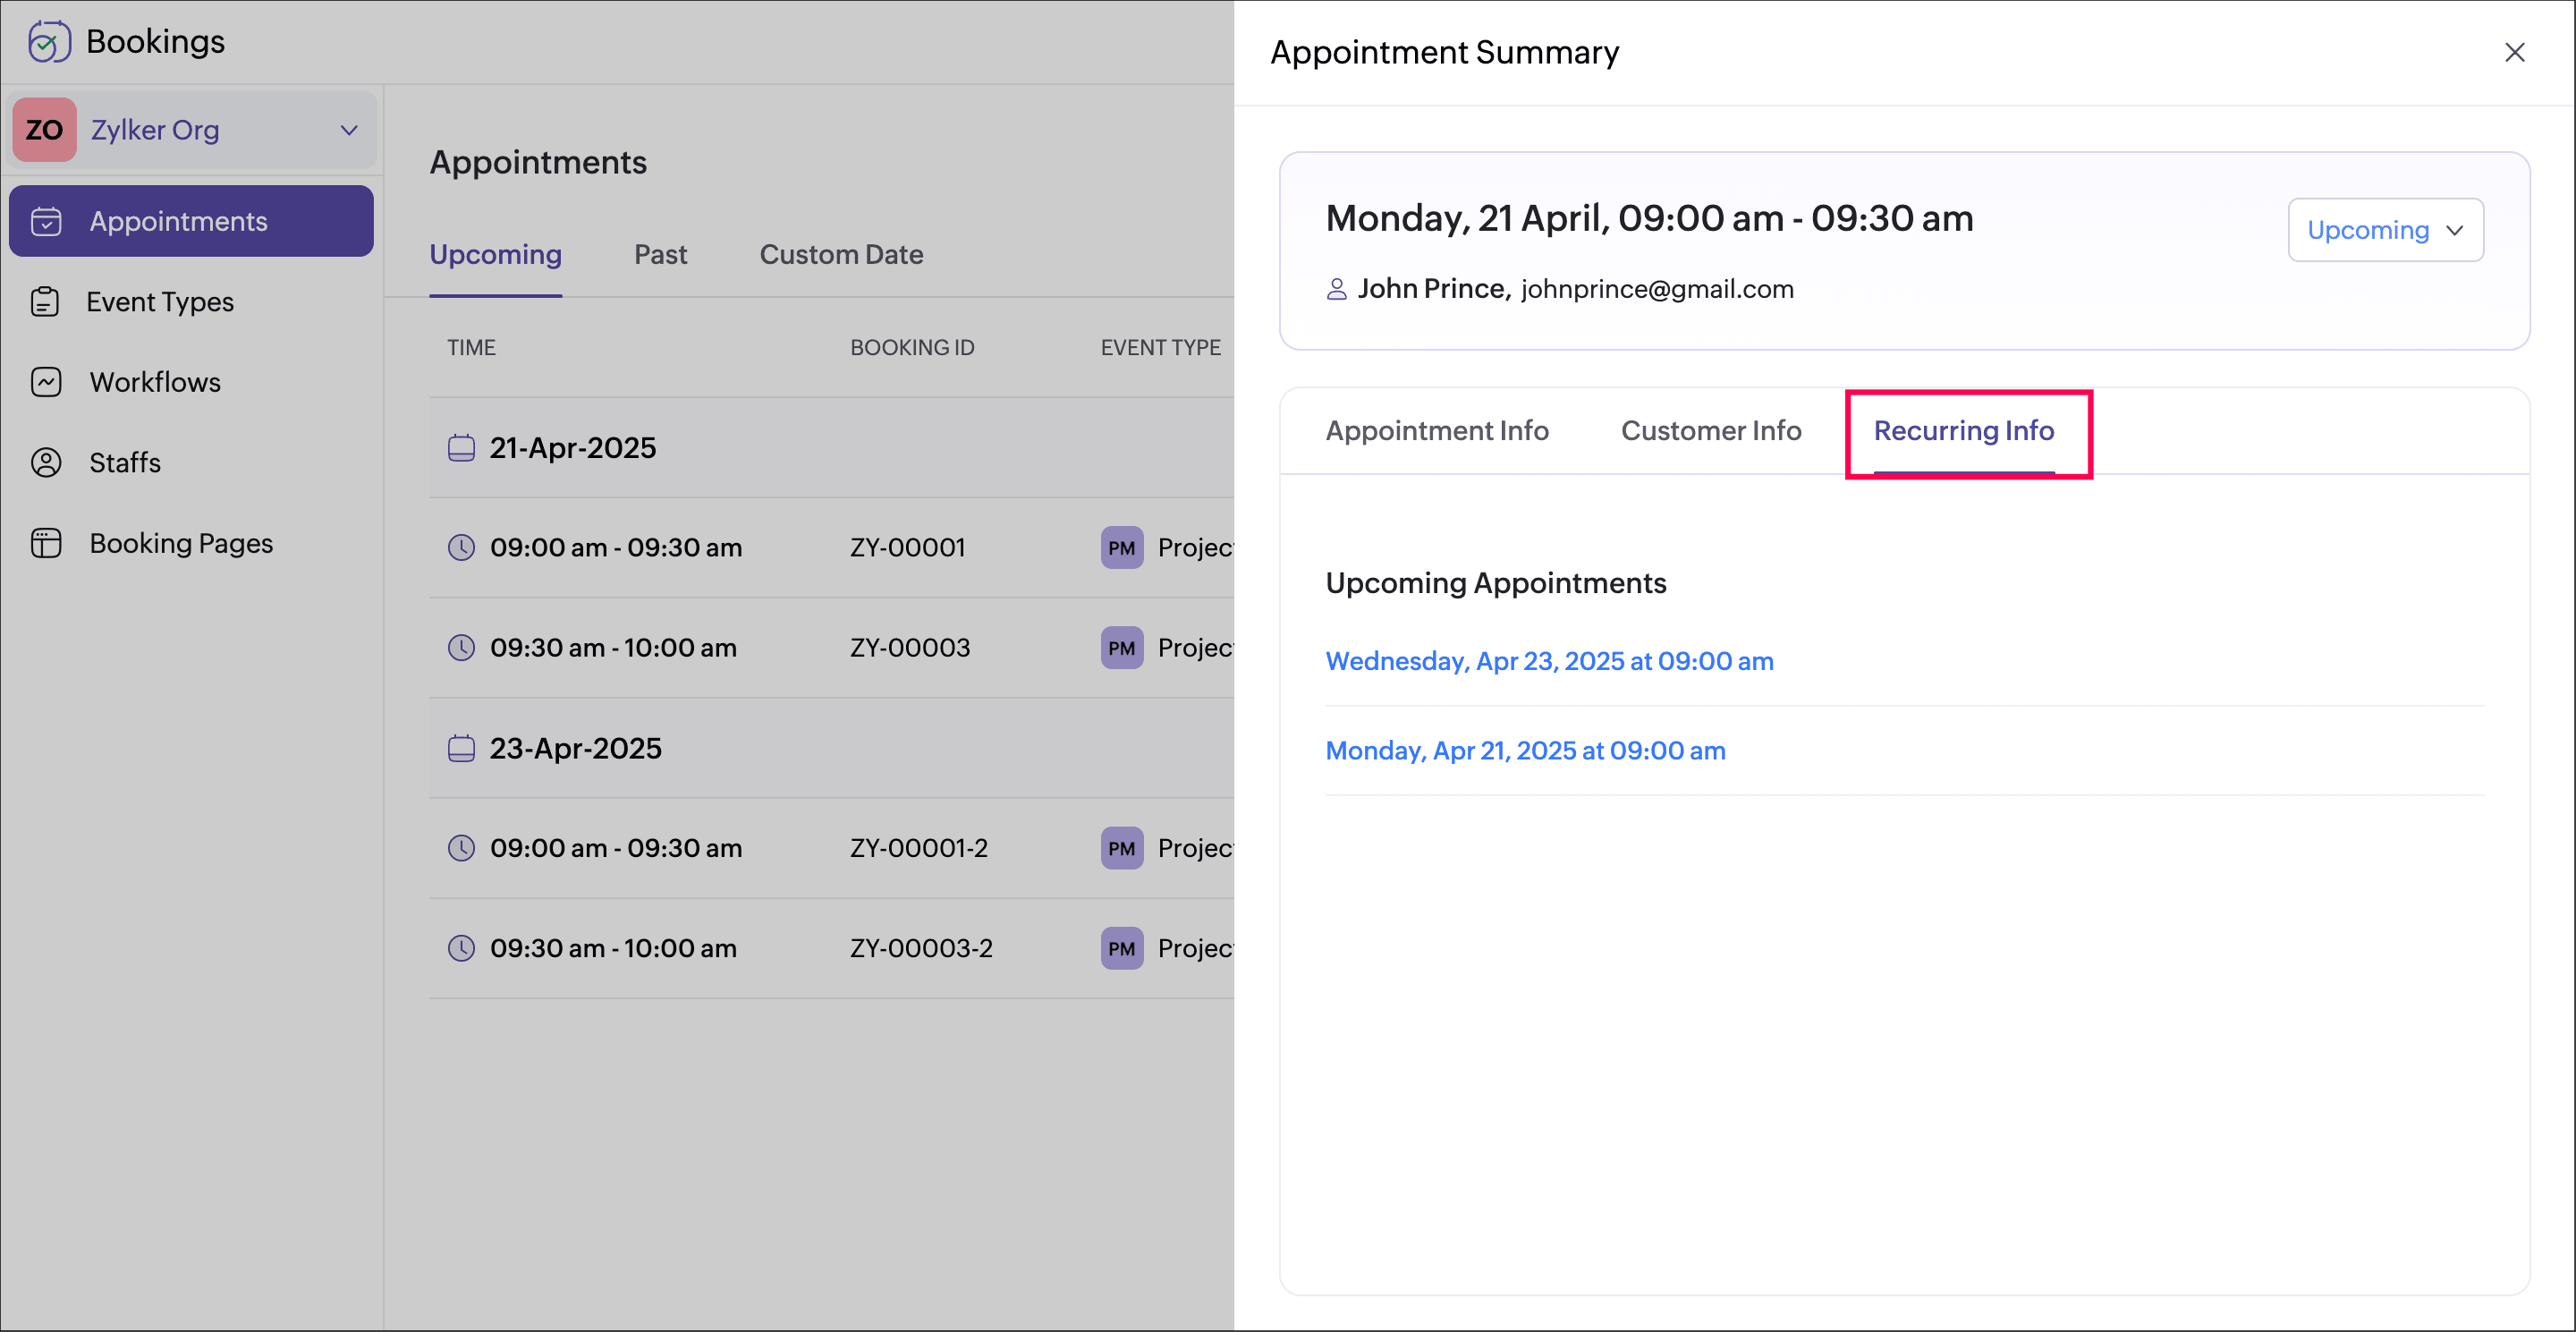
Task: Click the Staffs person icon
Action: (46, 462)
